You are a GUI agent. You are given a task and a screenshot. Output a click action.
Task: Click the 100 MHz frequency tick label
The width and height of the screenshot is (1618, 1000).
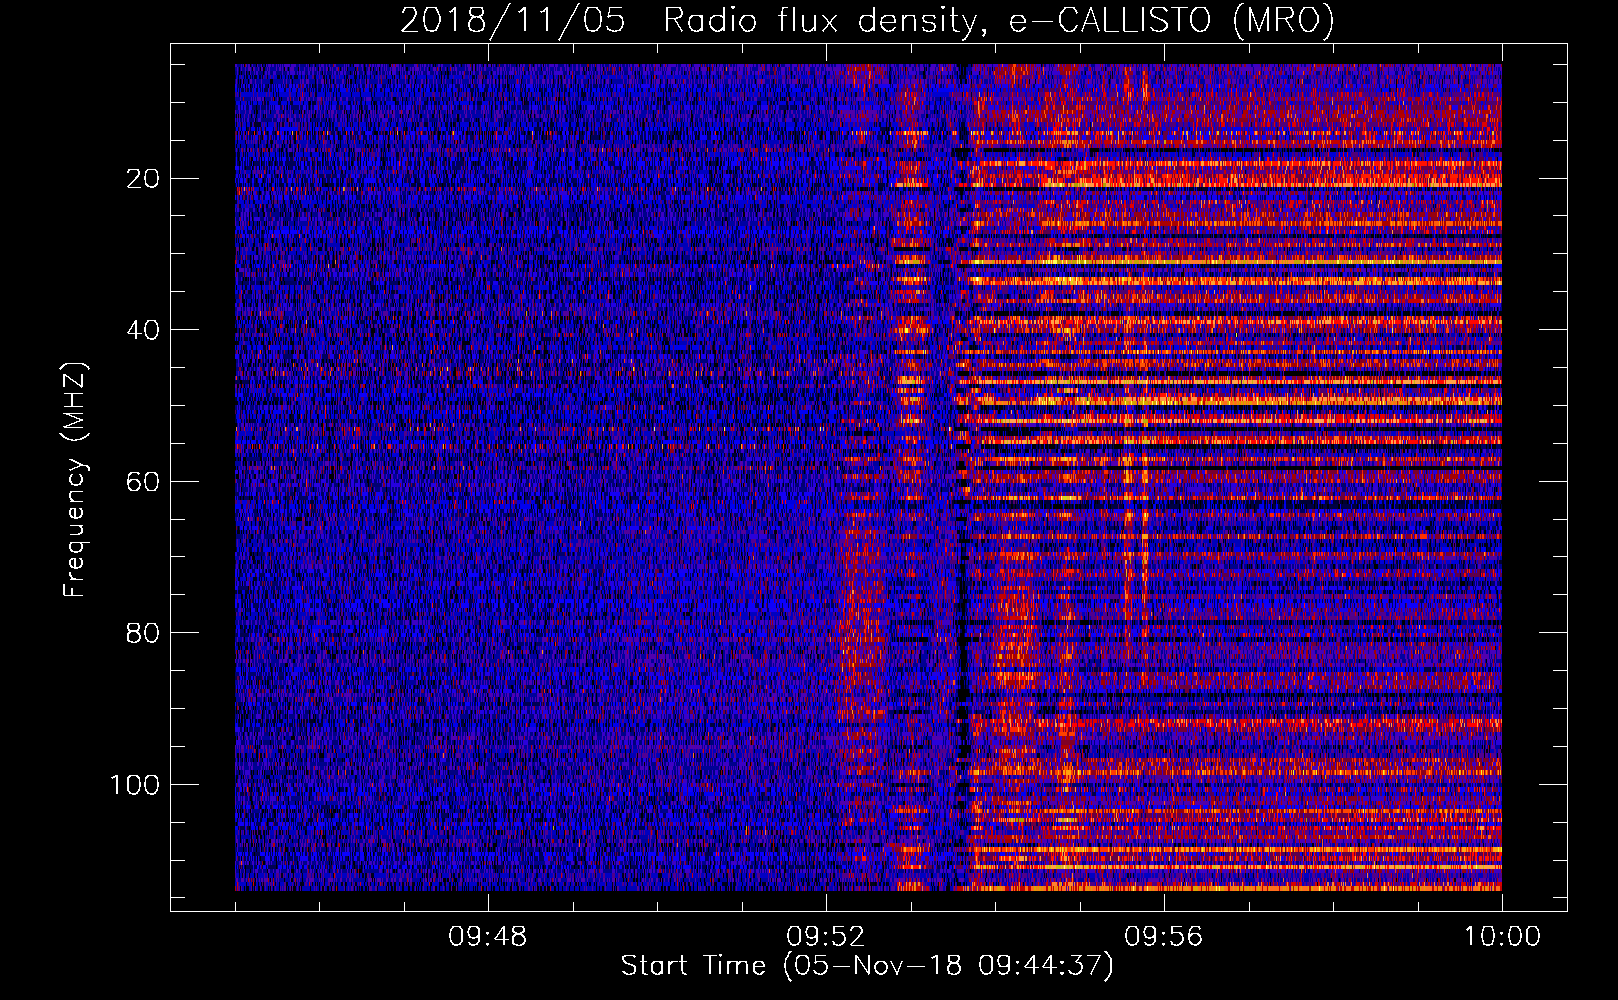135,785
